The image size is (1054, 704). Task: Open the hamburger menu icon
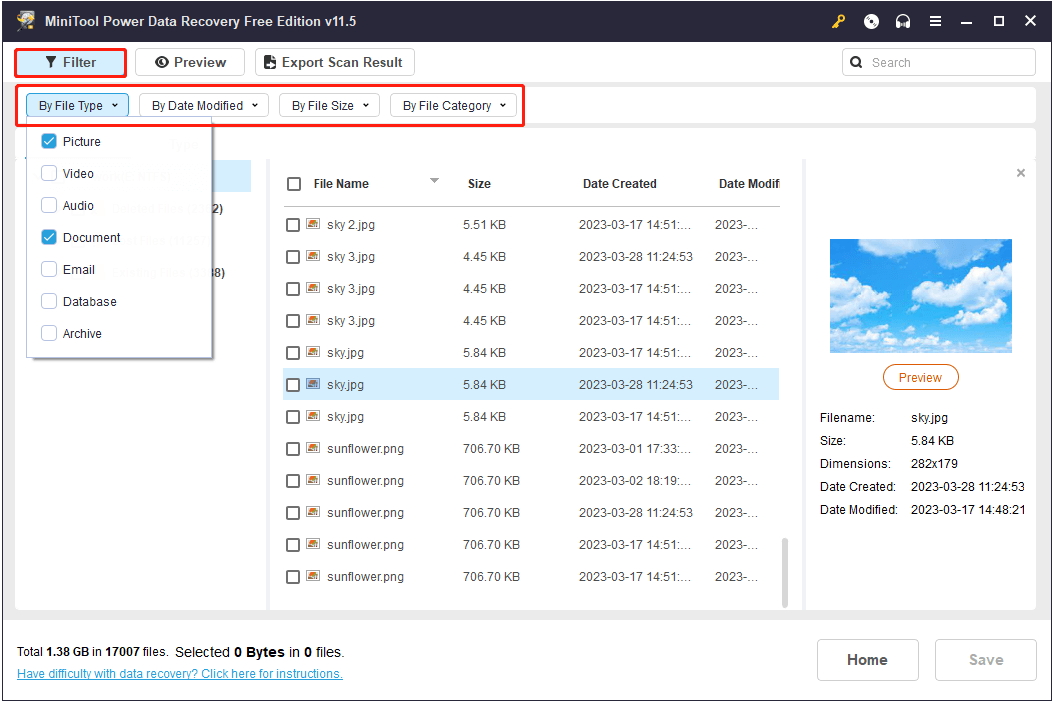tap(935, 22)
